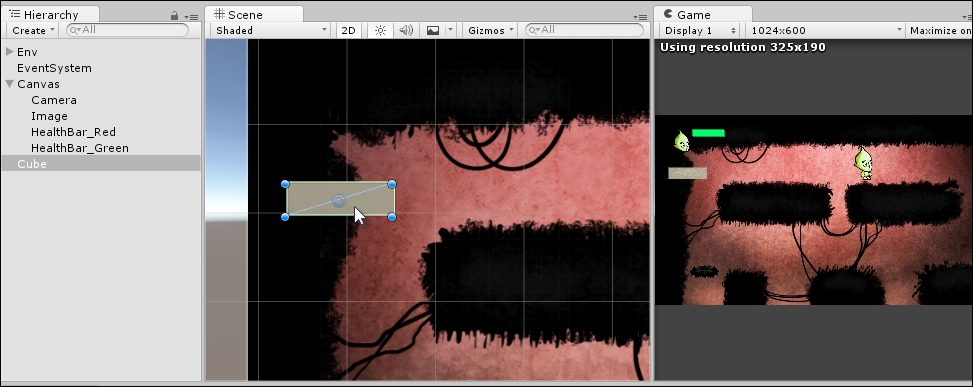Screen dimensions: 973x387
Task: Click the Hierarchy search field
Action: pyautogui.click(x=127, y=30)
